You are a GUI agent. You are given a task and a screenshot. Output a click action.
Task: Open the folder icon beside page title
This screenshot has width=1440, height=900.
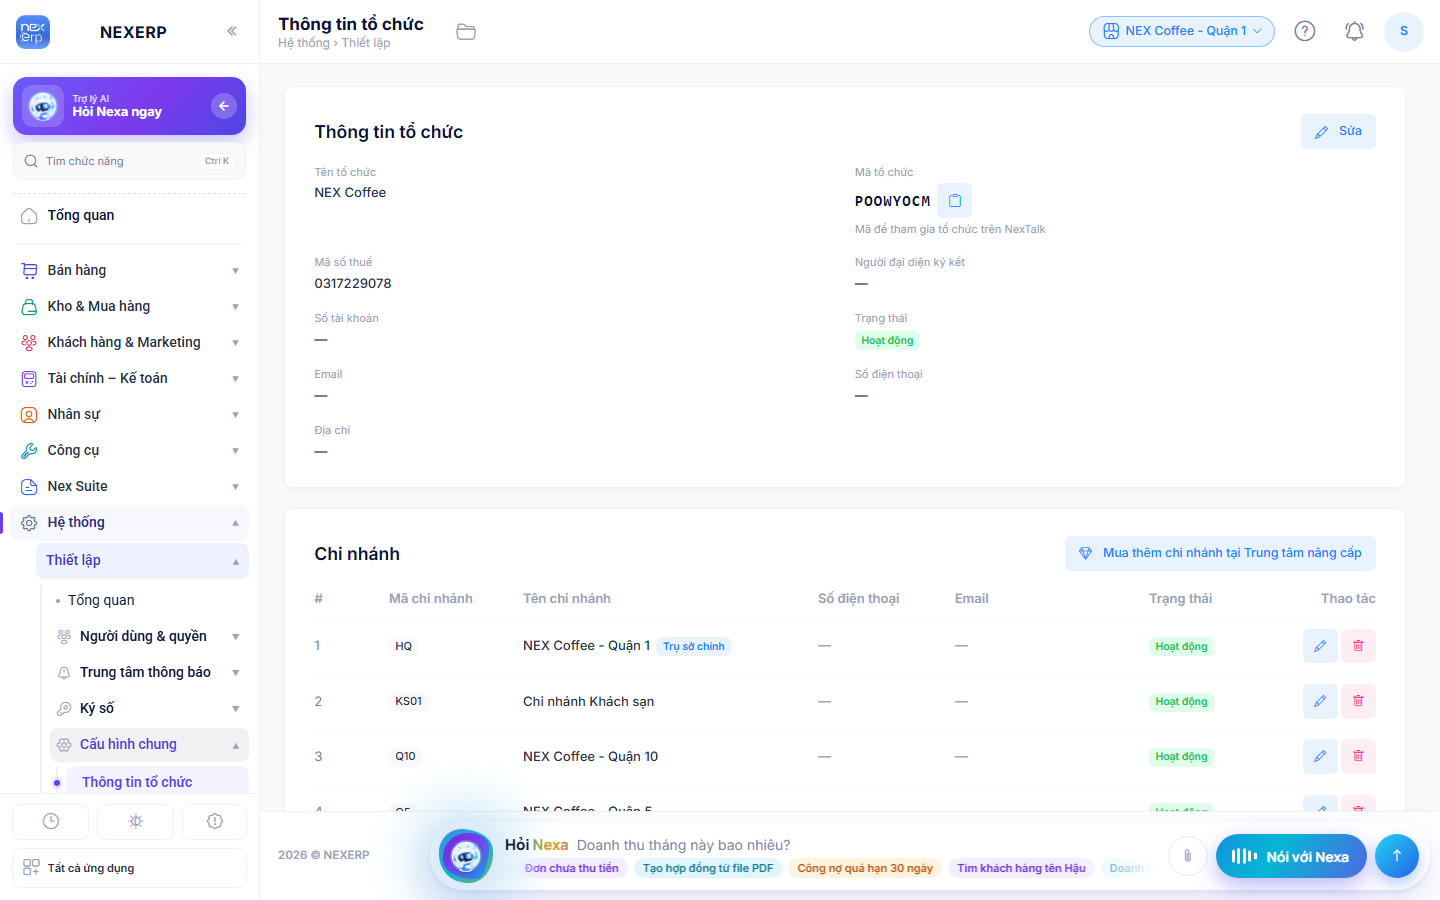coord(466,32)
